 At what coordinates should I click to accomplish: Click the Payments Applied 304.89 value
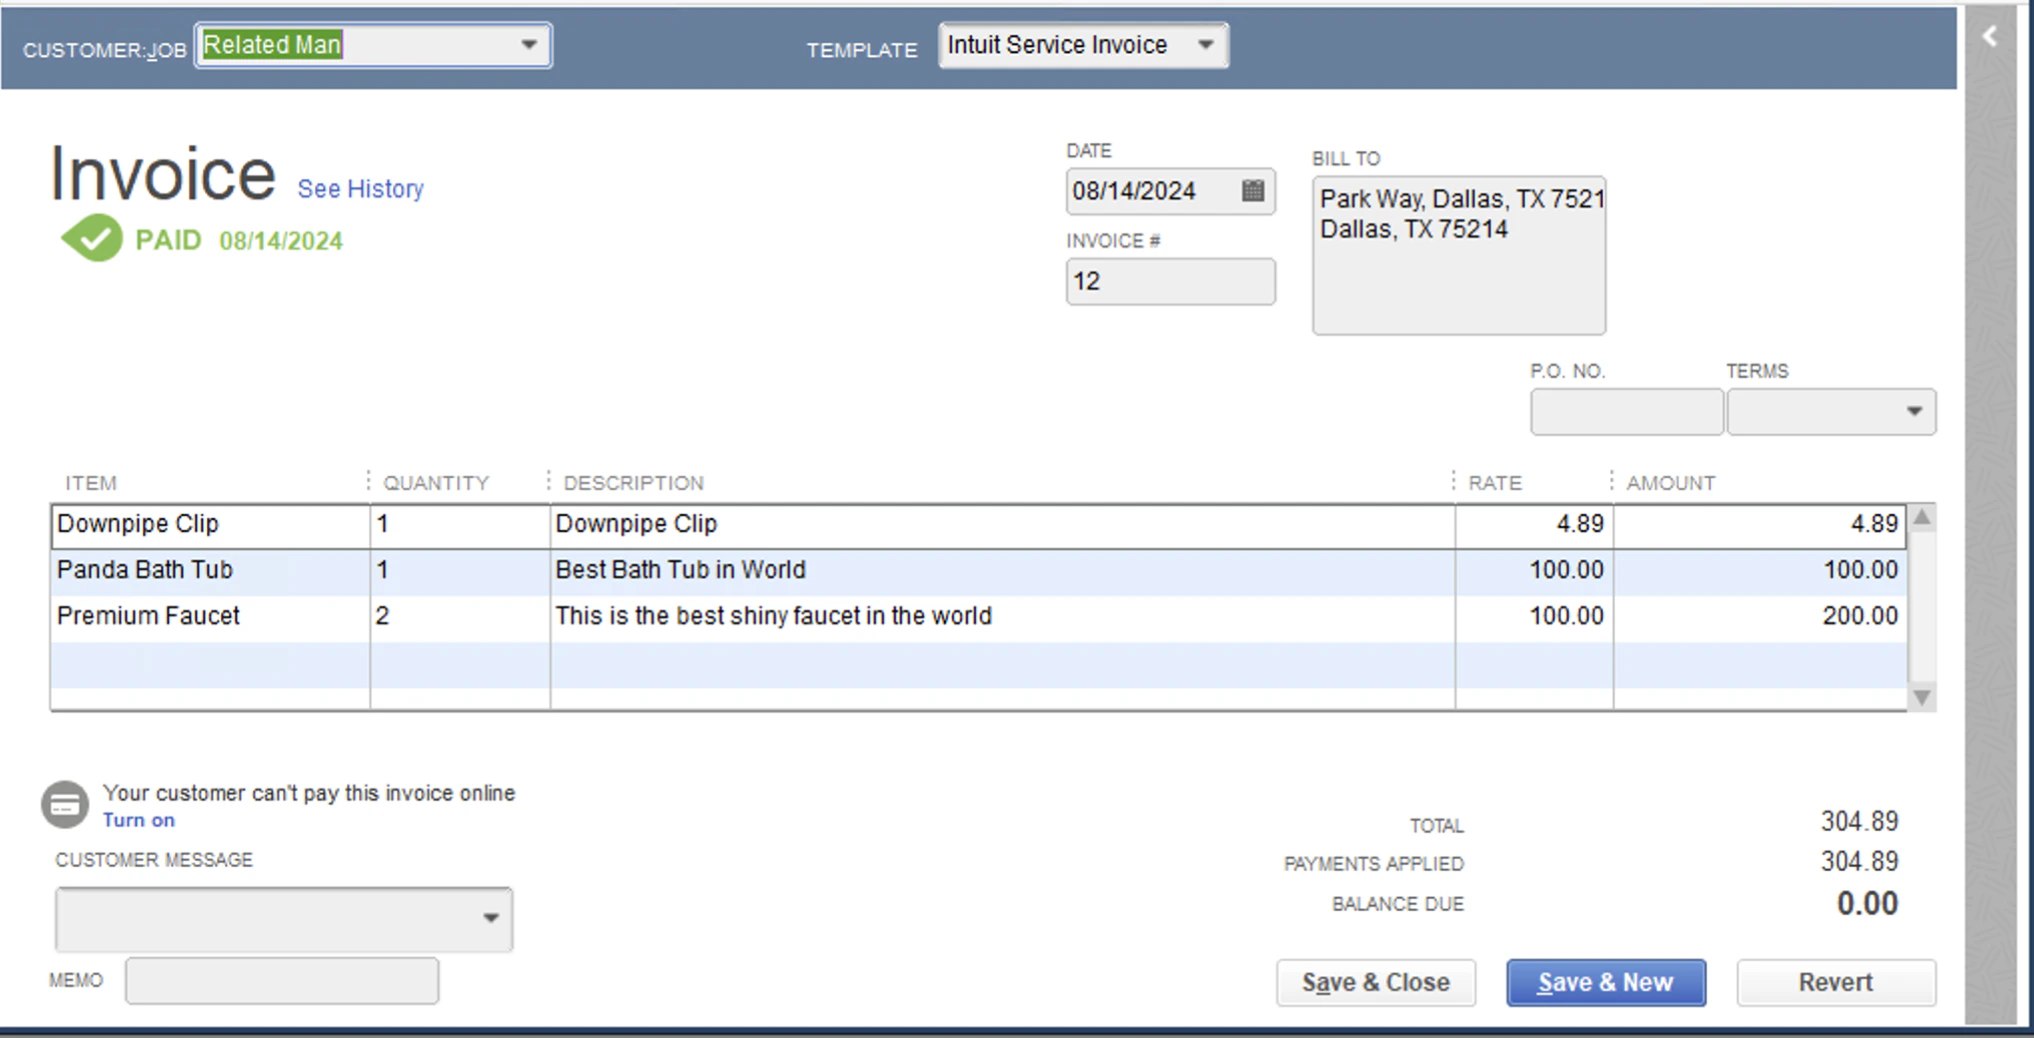[1859, 862]
